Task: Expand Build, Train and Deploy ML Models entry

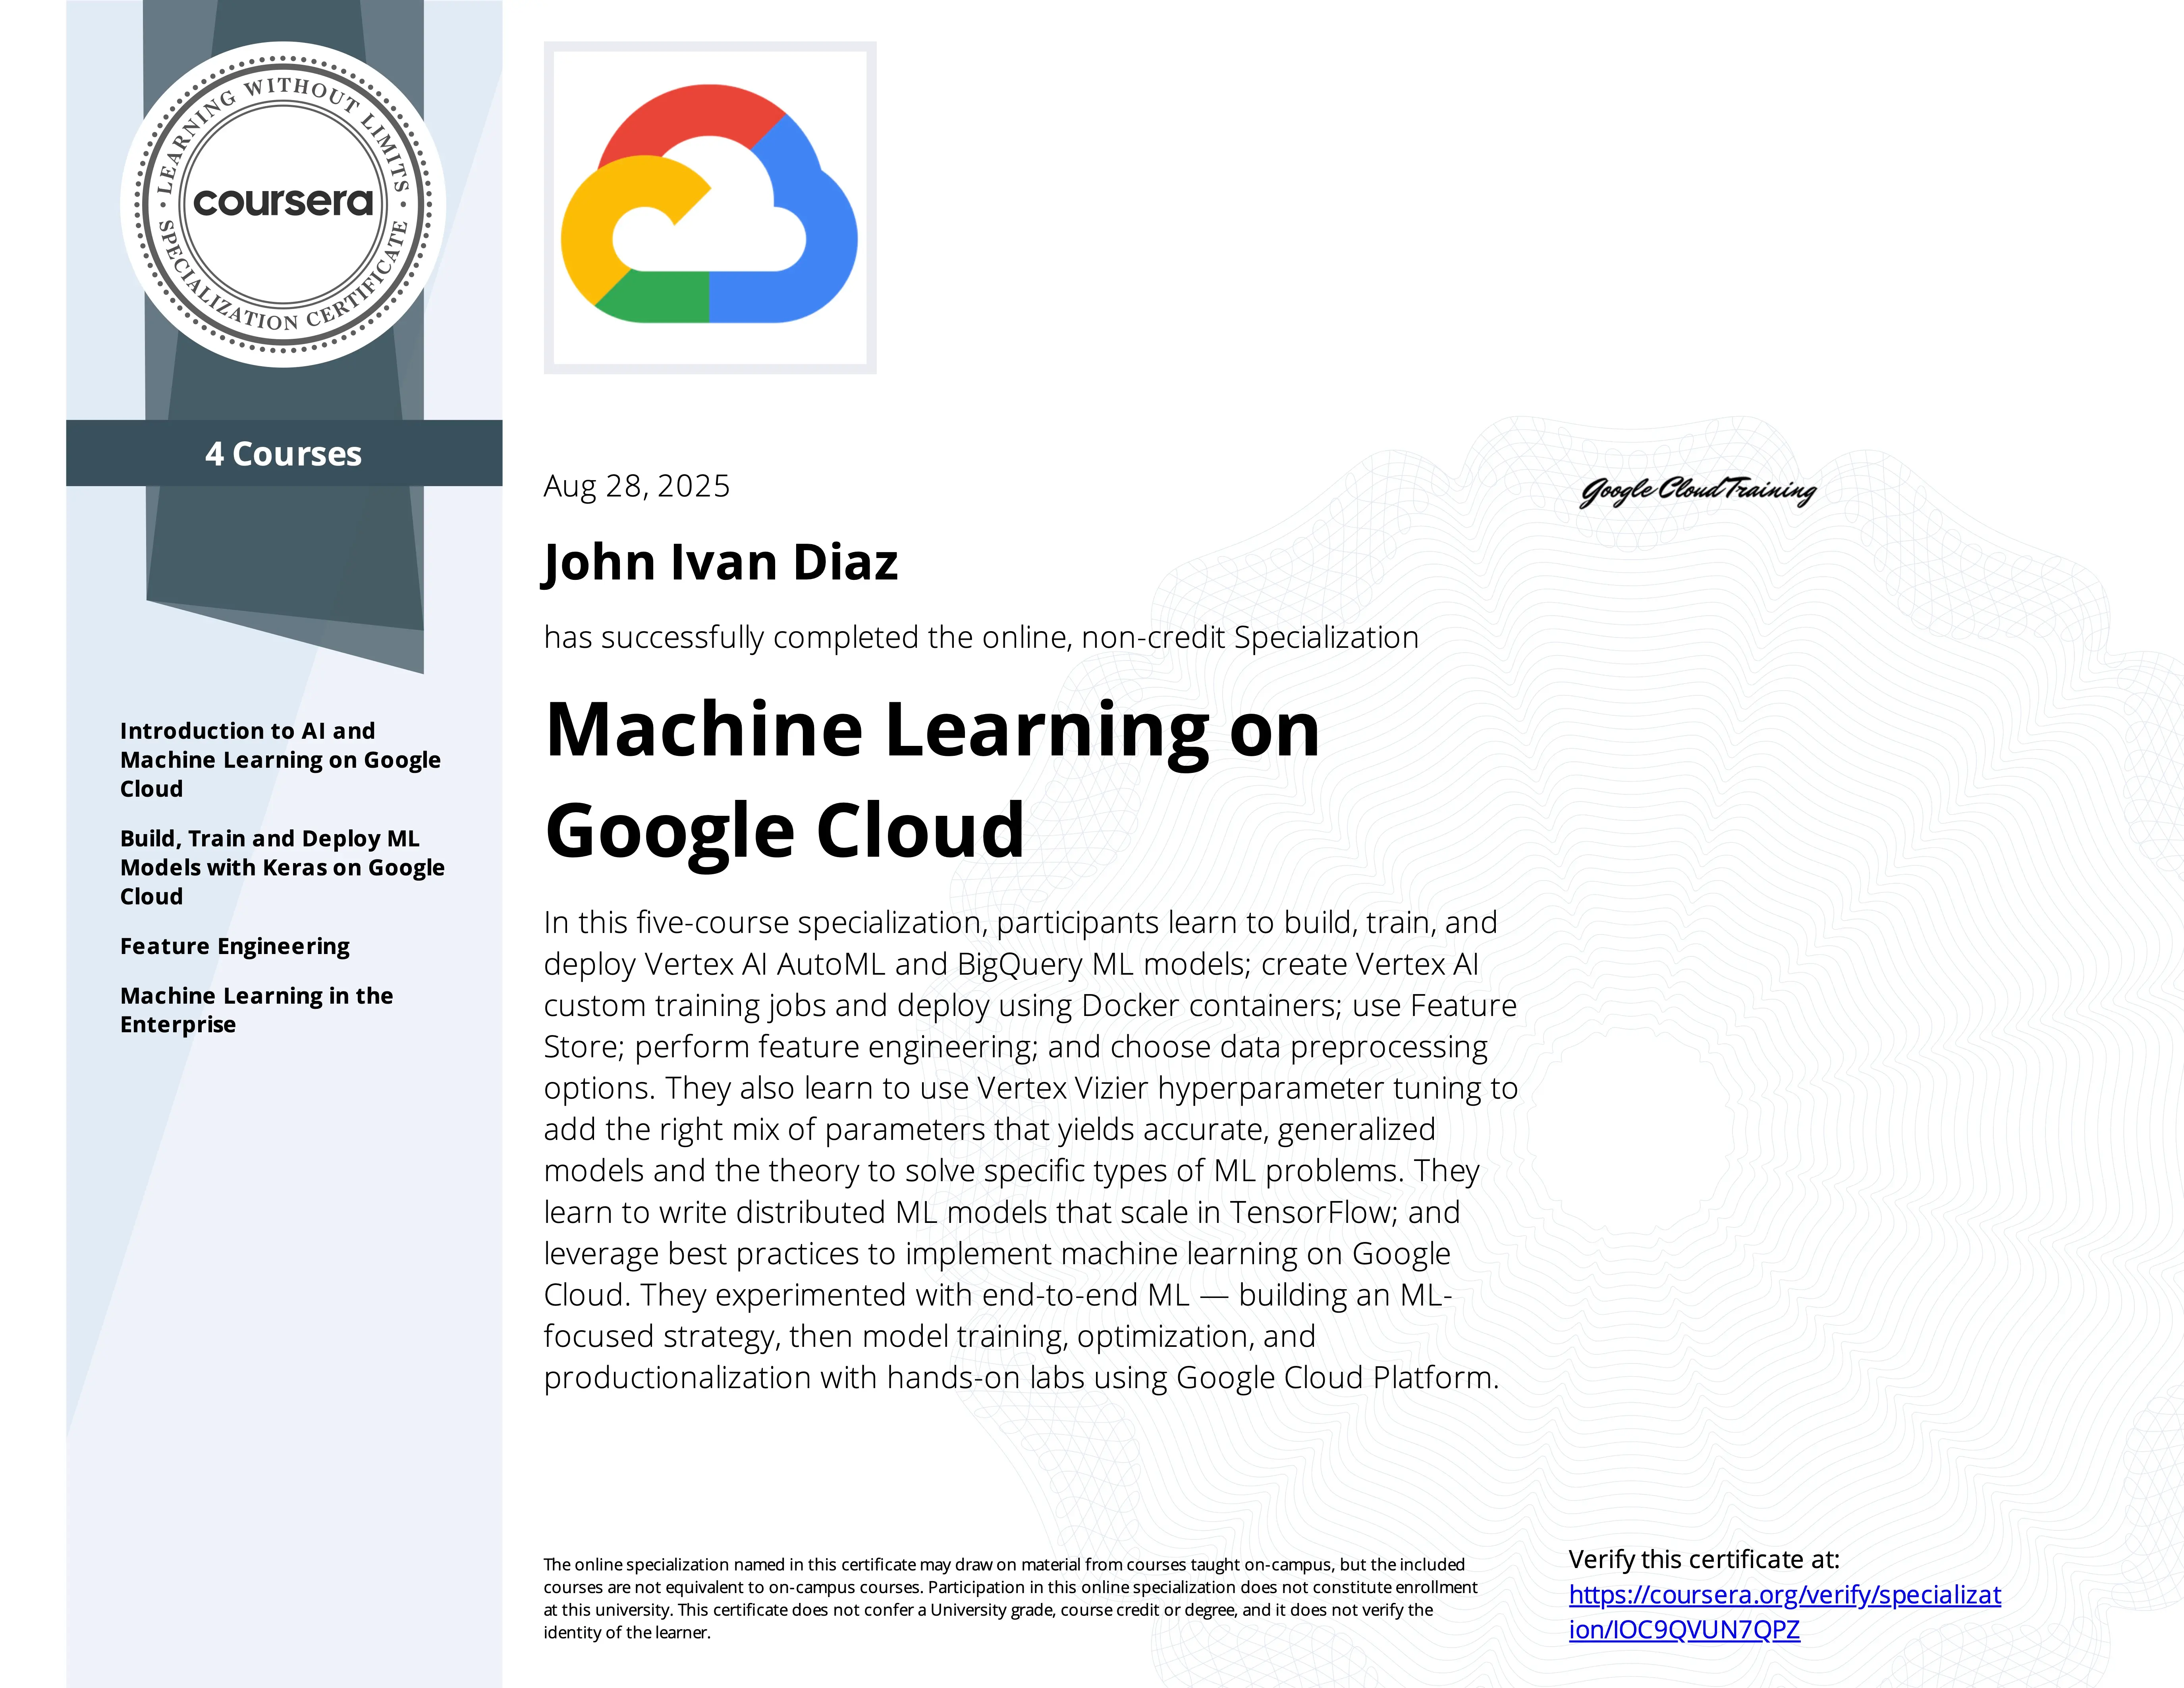Action: 283,867
